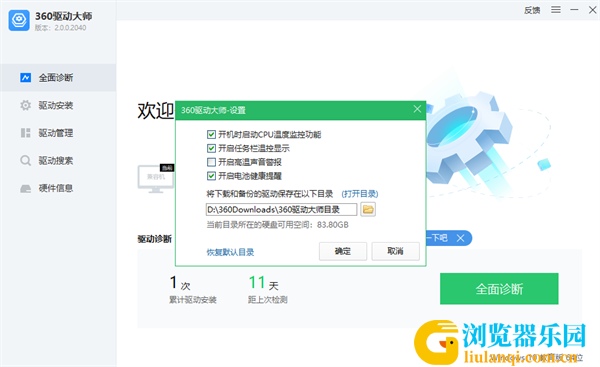Click the 打开目录 link
Viewport: 600px width, 367px height.
[360, 194]
